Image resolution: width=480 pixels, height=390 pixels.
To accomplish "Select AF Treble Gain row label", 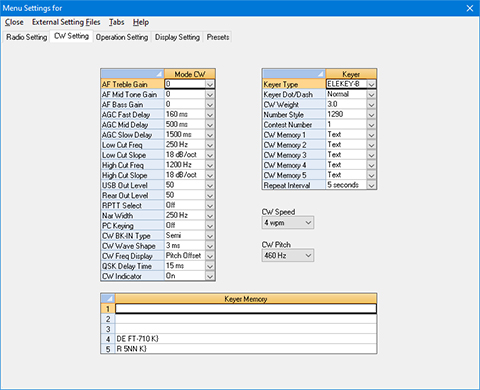I will [x=133, y=84].
